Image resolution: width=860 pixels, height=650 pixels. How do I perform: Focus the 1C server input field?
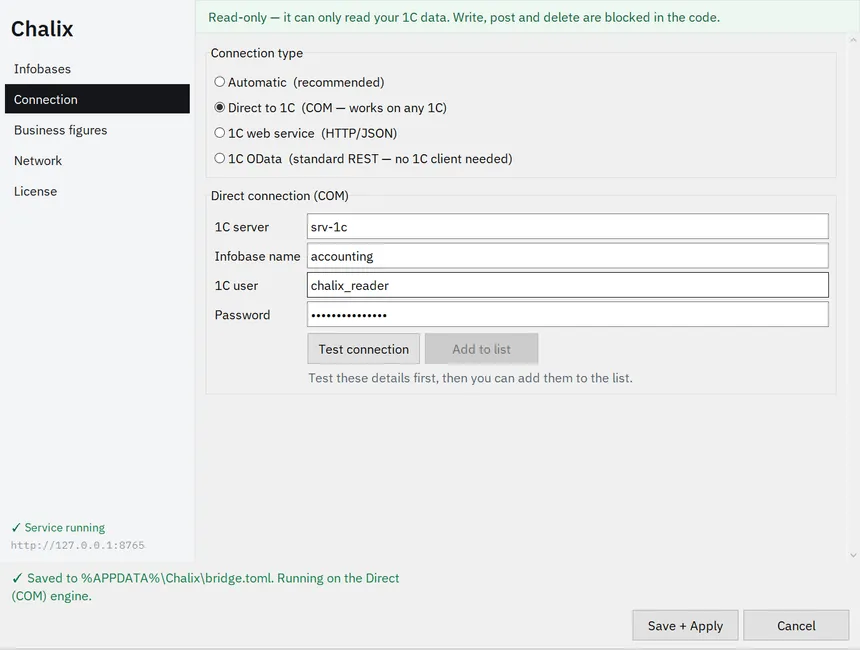point(568,227)
